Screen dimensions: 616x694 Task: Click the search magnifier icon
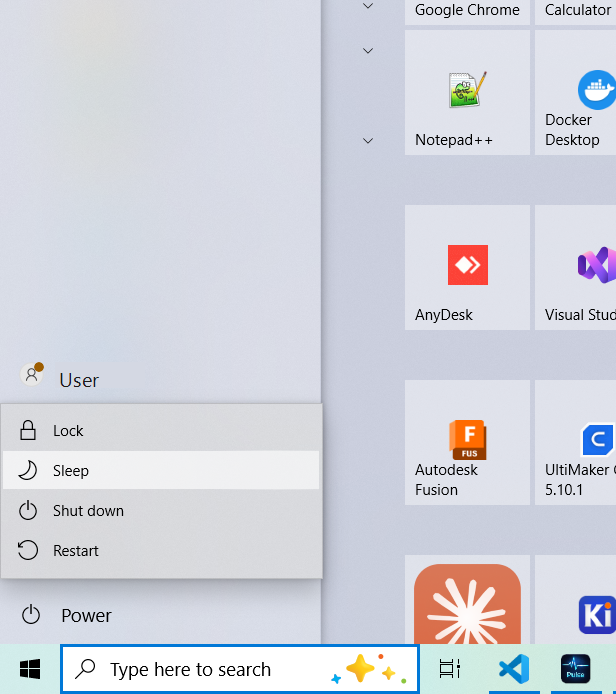pyautogui.click(x=85, y=669)
